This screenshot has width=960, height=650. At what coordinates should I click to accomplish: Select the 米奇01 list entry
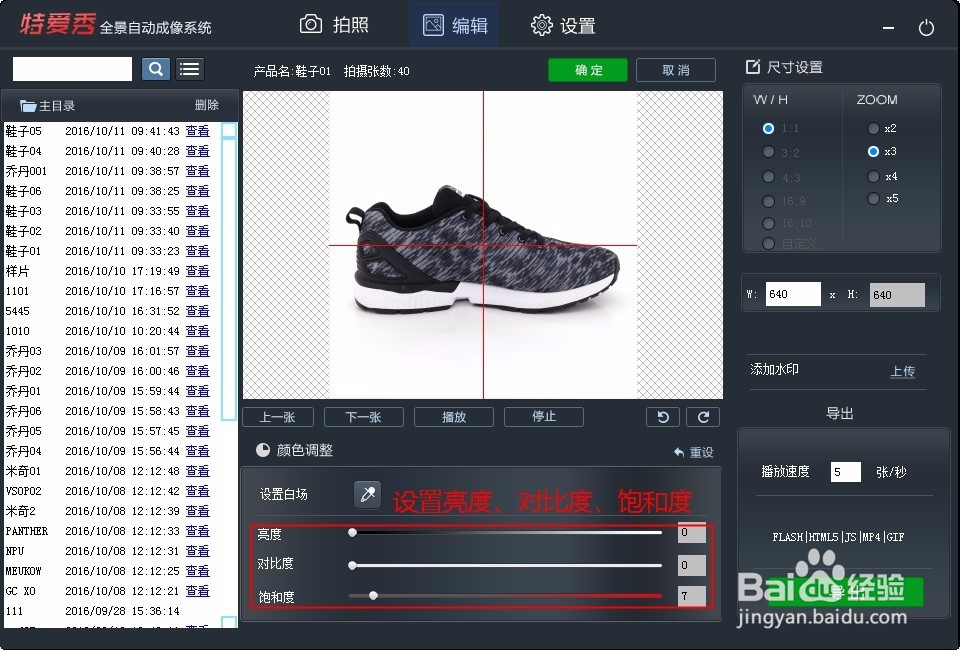[x=108, y=471]
